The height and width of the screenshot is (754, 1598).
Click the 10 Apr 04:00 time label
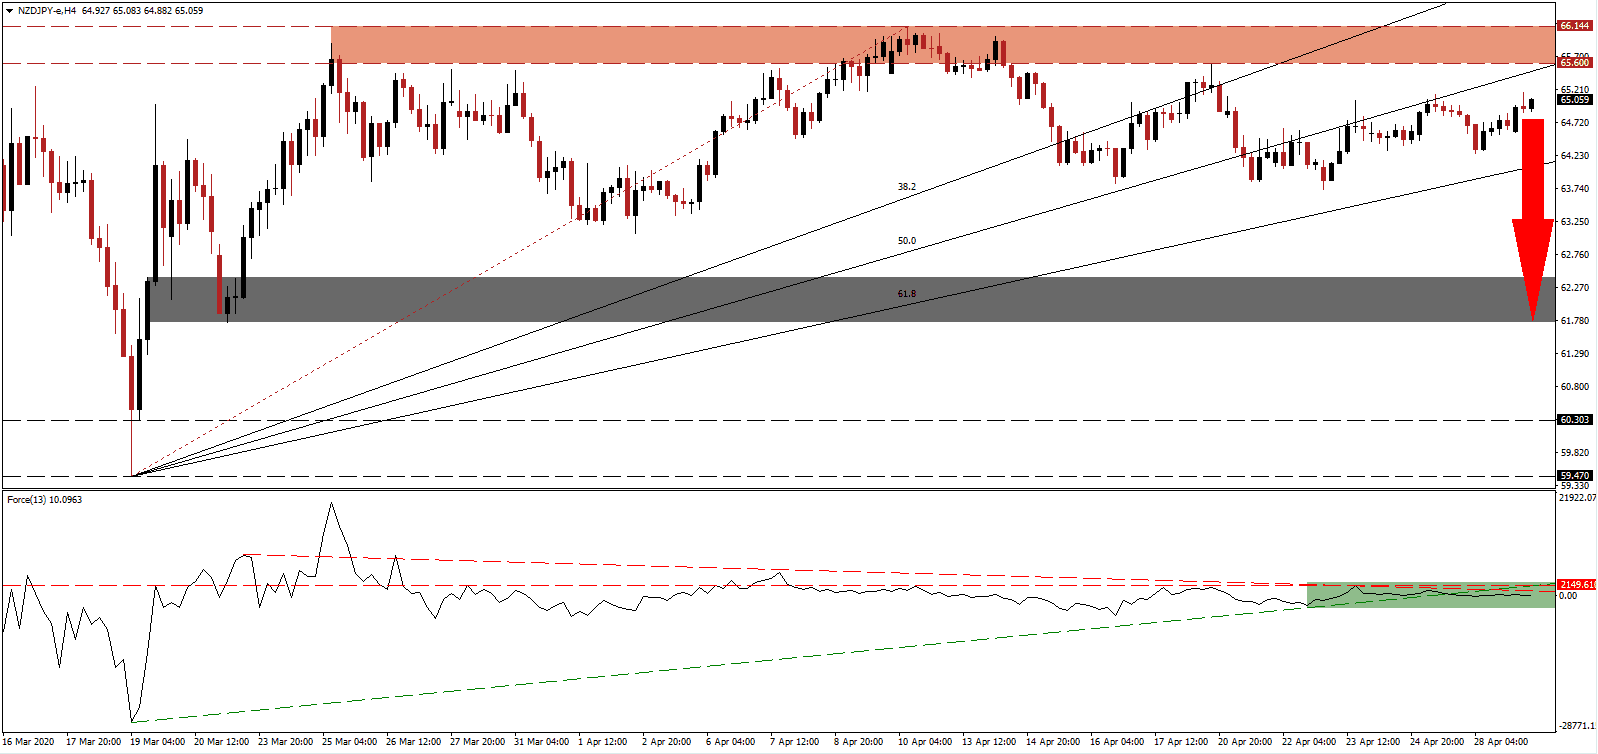coord(924,742)
